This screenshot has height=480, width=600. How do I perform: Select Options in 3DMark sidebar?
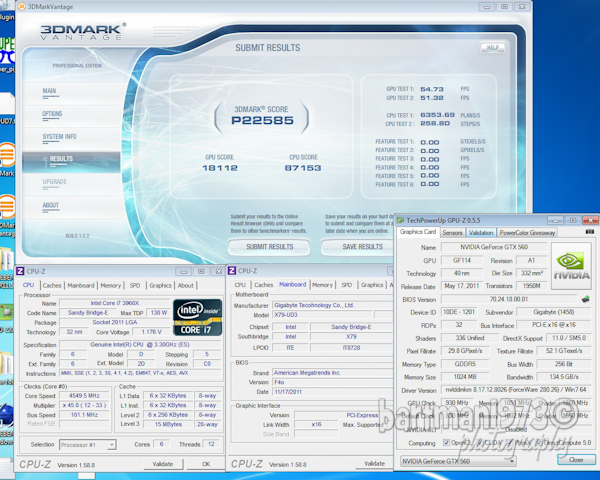pyautogui.click(x=52, y=113)
